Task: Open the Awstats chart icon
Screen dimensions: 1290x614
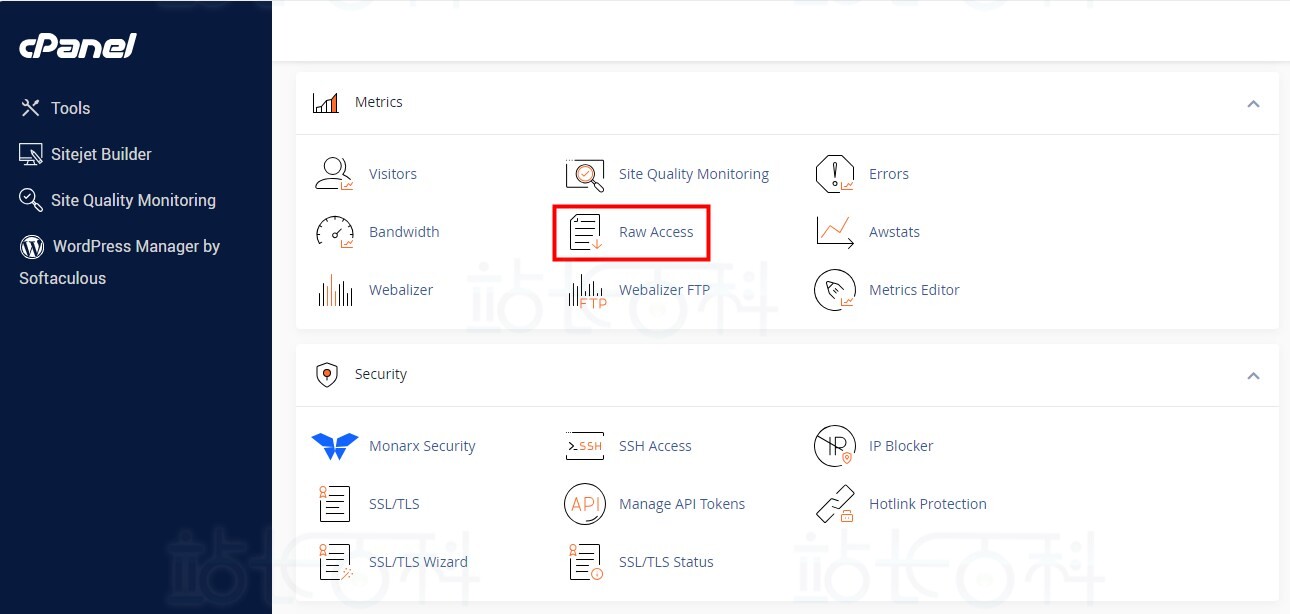Action: click(834, 232)
